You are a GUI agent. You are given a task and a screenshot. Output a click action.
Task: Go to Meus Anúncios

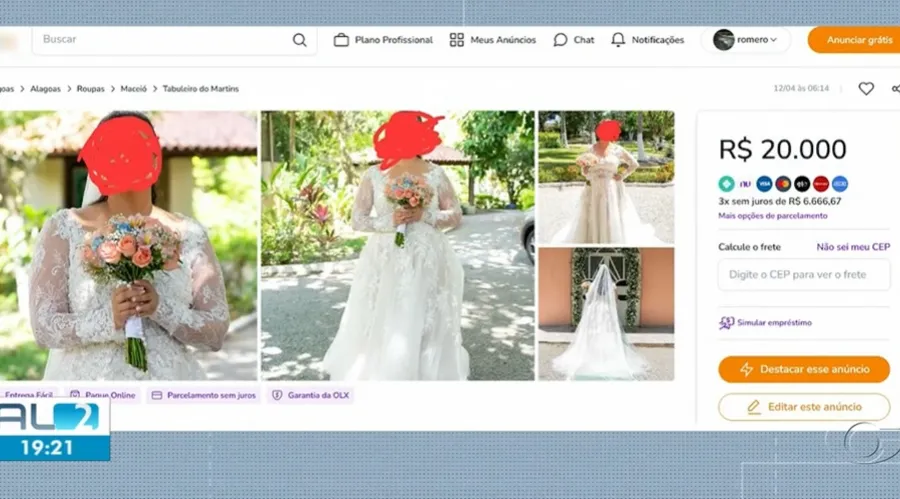point(492,40)
